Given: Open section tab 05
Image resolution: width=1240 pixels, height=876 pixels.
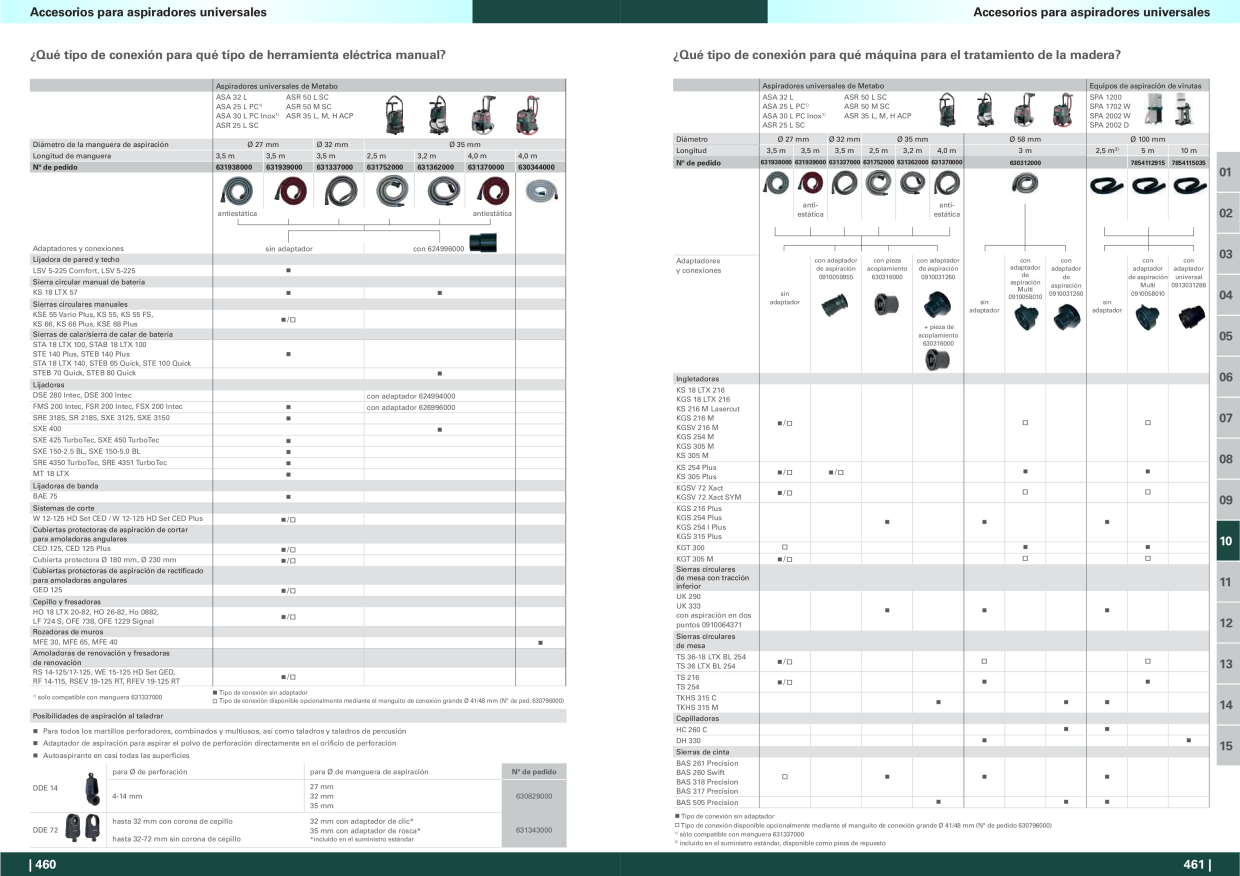Looking at the screenshot, I should pos(1227,337).
